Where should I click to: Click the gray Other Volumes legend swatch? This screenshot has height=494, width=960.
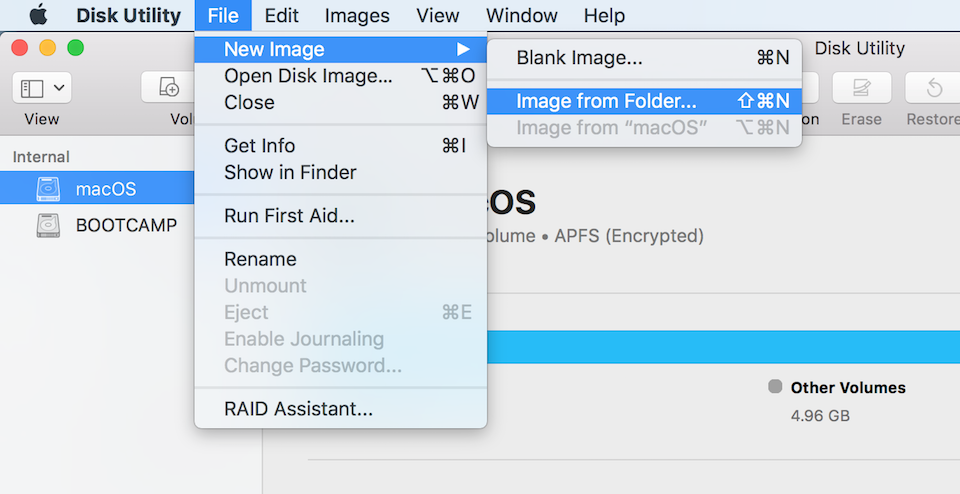pyautogui.click(x=775, y=386)
